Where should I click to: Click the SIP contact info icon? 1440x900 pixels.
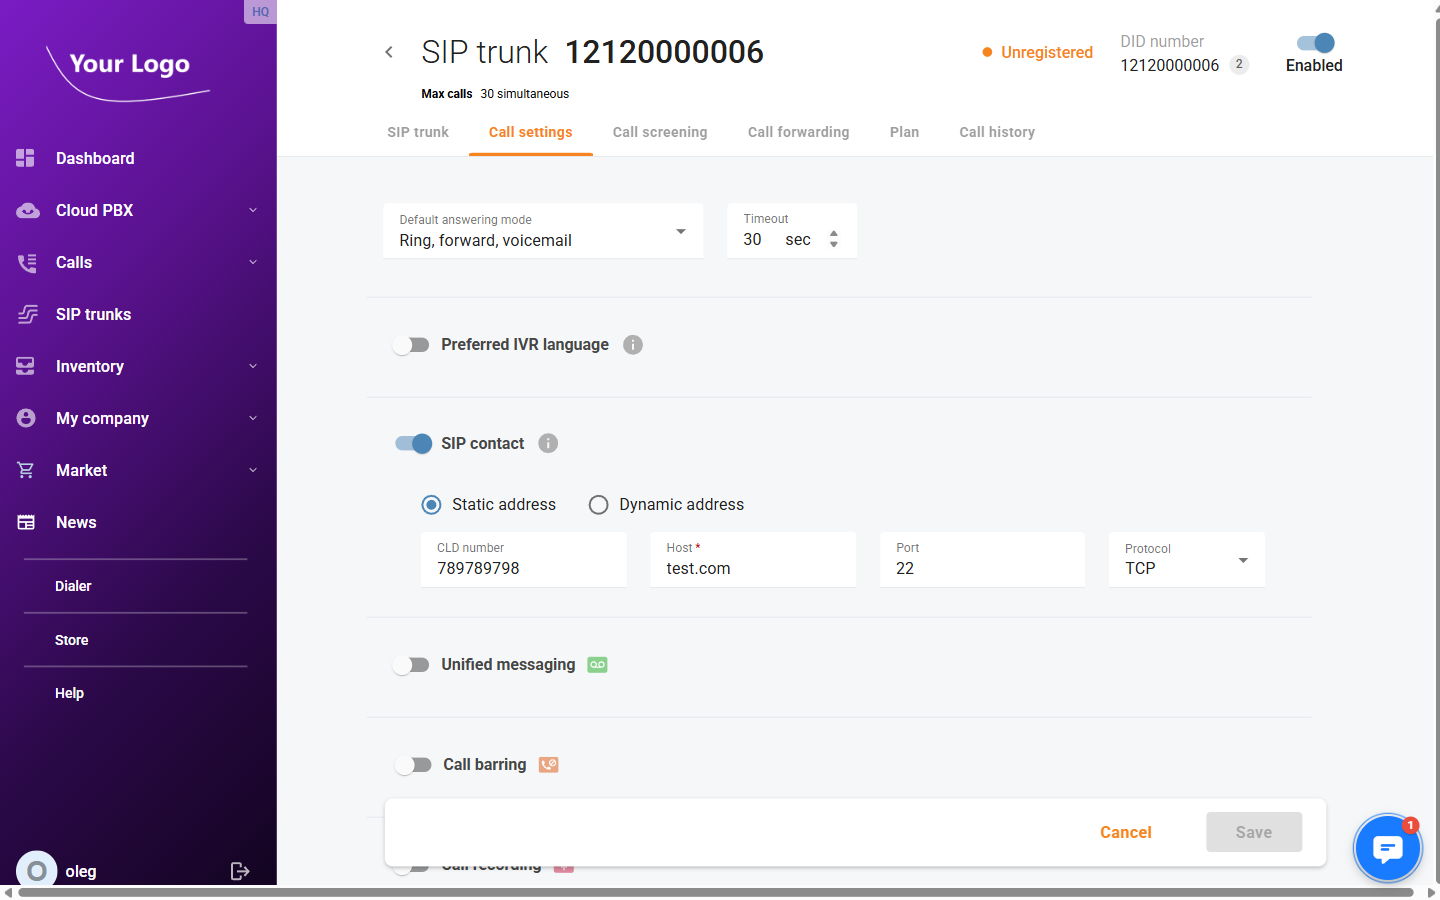547,443
